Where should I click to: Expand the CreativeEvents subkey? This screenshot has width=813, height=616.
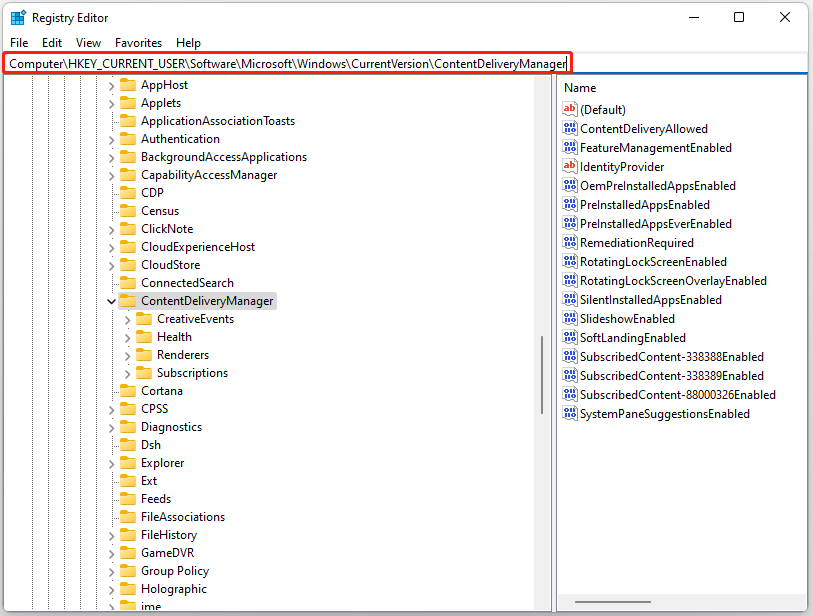pos(128,320)
